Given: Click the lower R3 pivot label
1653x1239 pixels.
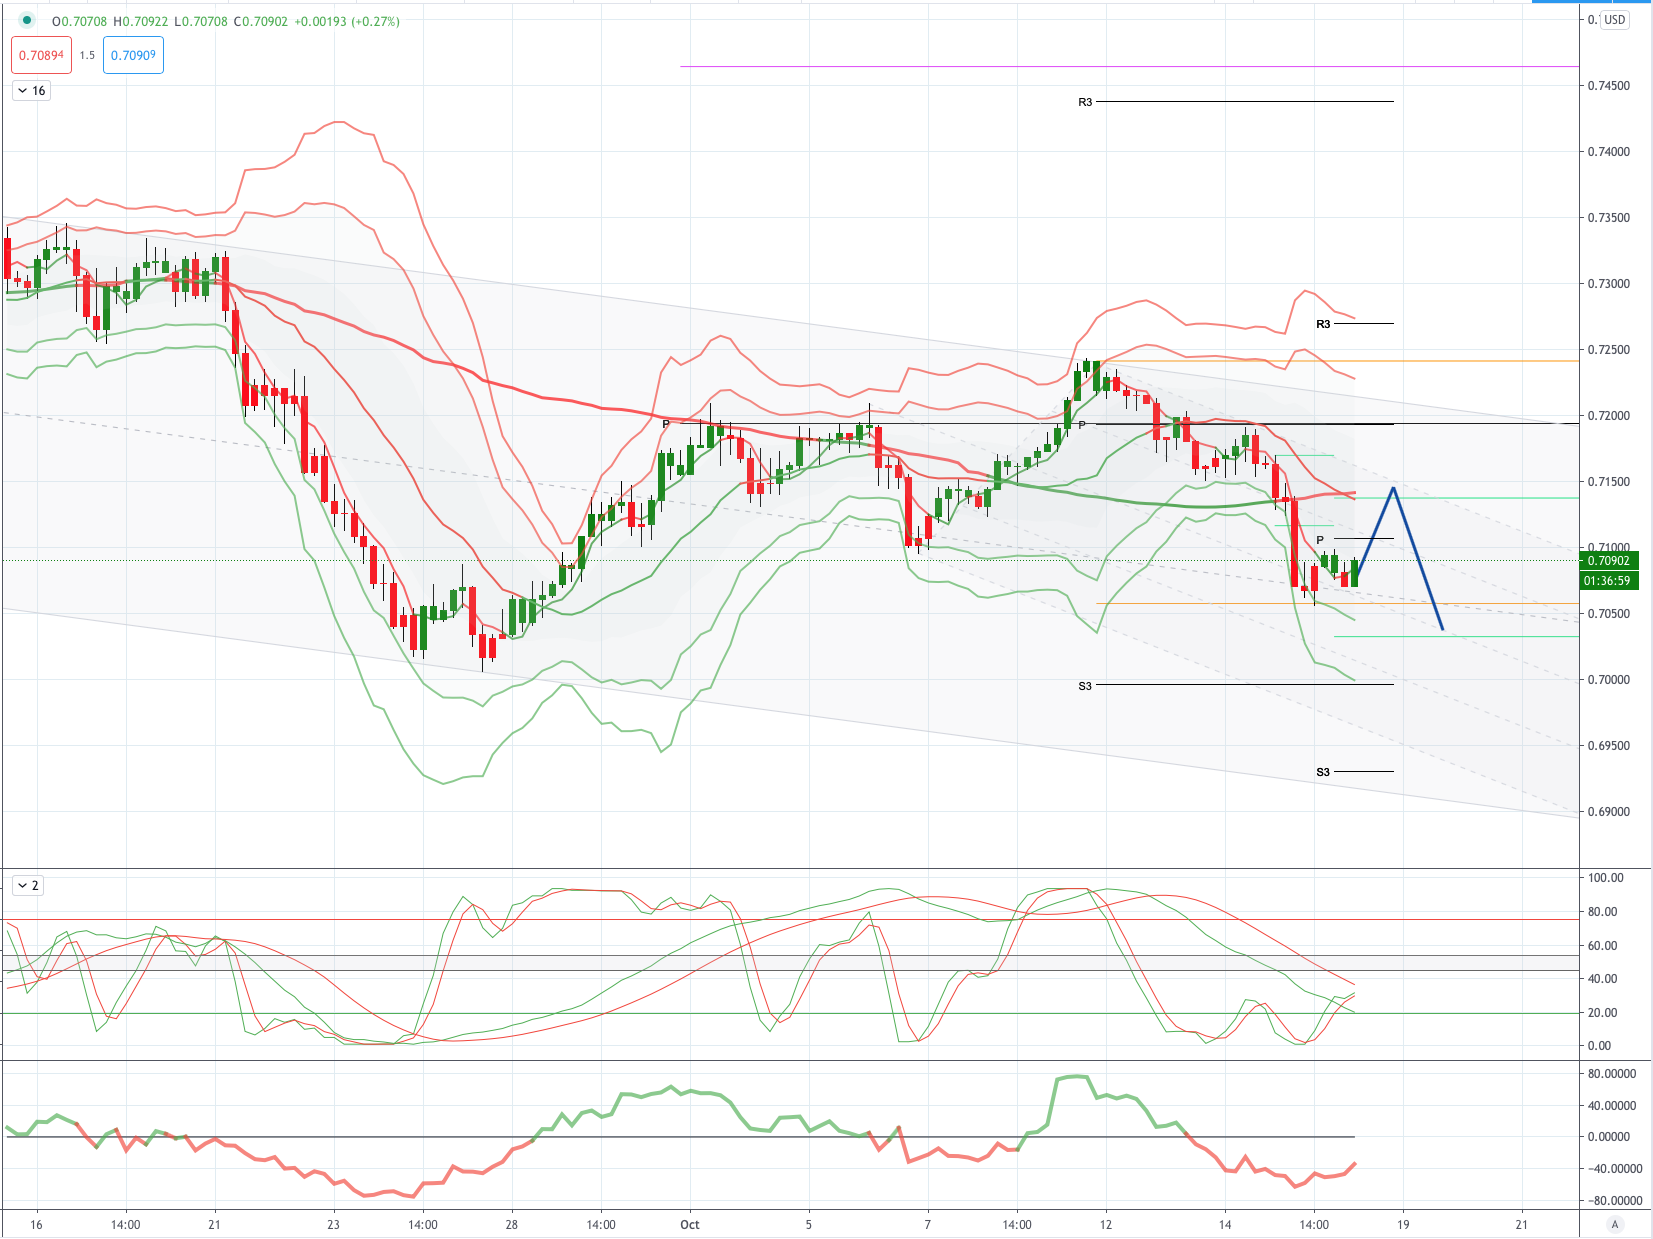Looking at the screenshot, I should (1323, 324).
